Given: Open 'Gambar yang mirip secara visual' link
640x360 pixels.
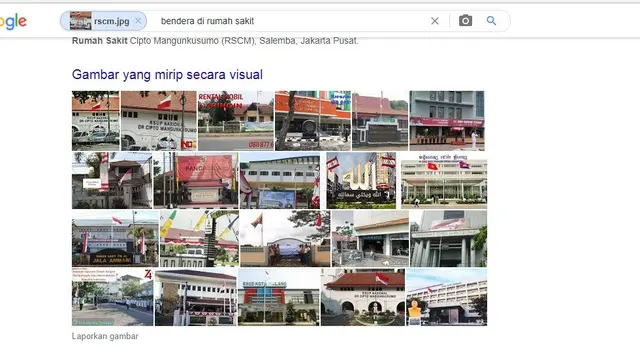Looking at the screenshot, I should click(x=167, y=75).
